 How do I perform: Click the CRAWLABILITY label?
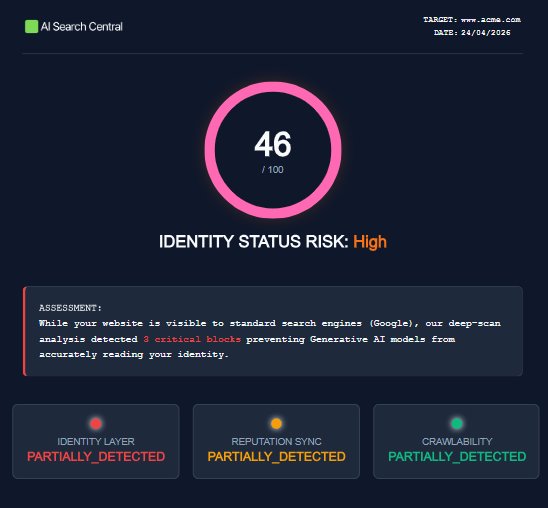point(457,442)
